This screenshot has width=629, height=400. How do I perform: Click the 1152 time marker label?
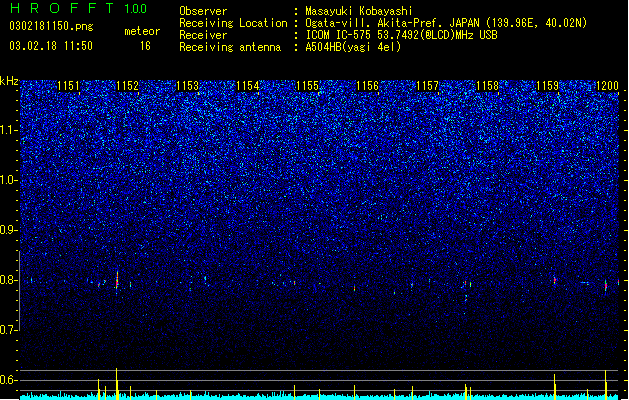(x=128, y=86)
